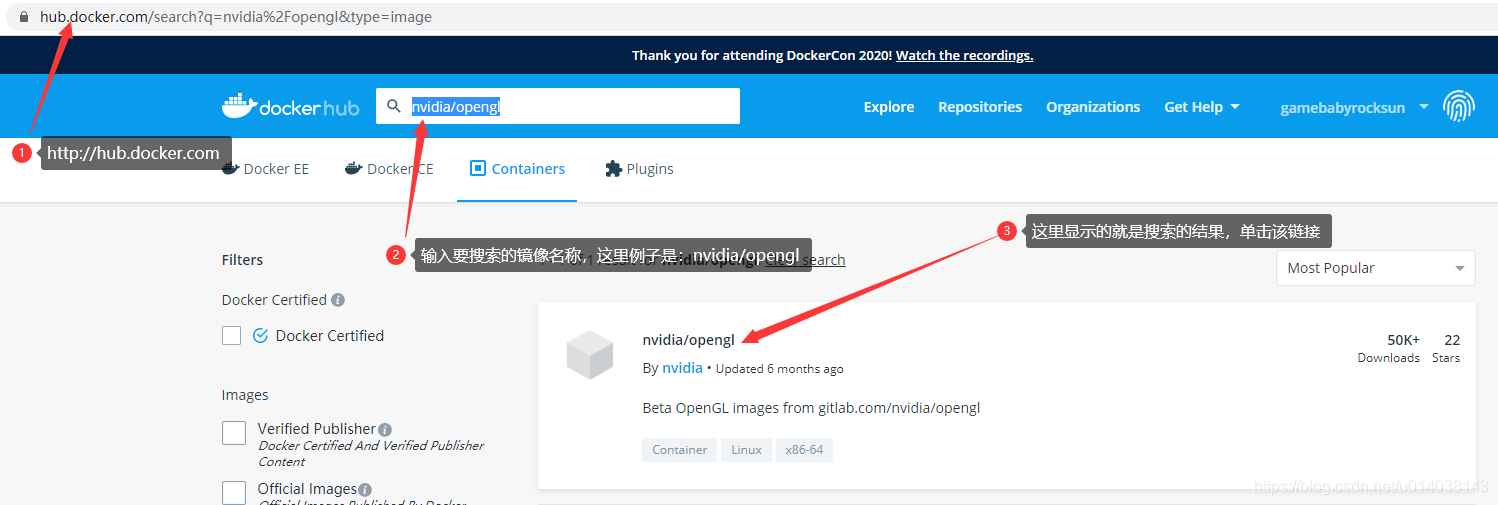Viewport: 1498px width, 505px height.
Task: Open the Docker Hub whale logo
Action: (290, 106)
